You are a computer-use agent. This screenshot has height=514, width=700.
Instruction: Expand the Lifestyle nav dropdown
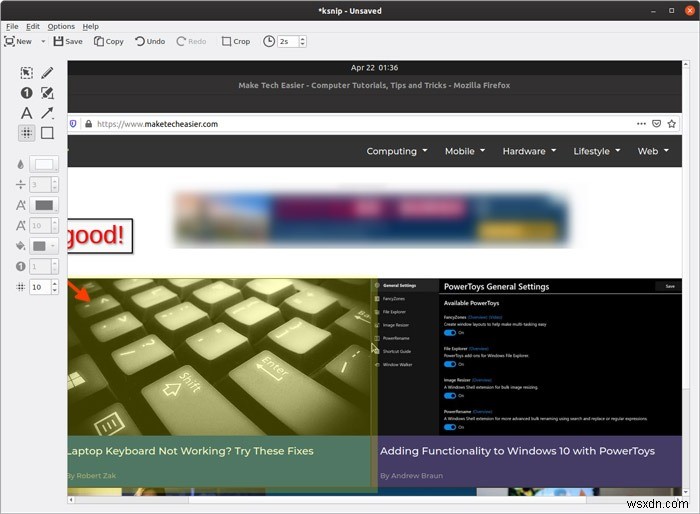pyautogui.click(x=597, y=151)
